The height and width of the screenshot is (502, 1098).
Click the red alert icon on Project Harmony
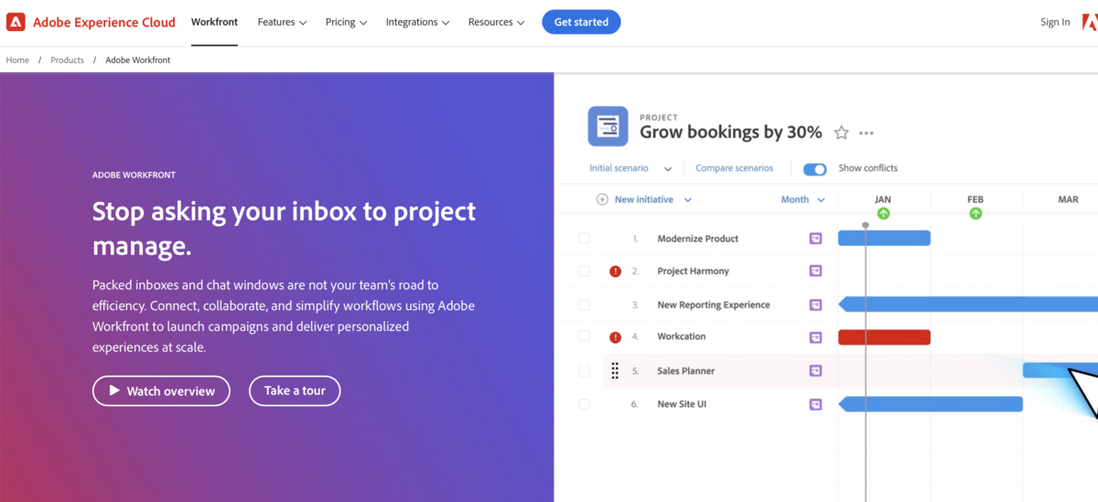pyautogui.click(x=616, y=271)
